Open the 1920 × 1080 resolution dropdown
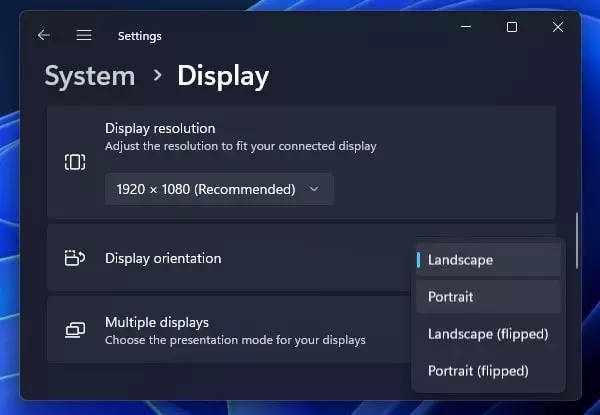Viewport: 600px width, 415px height. pyautogui.click(x=219, y=189)
